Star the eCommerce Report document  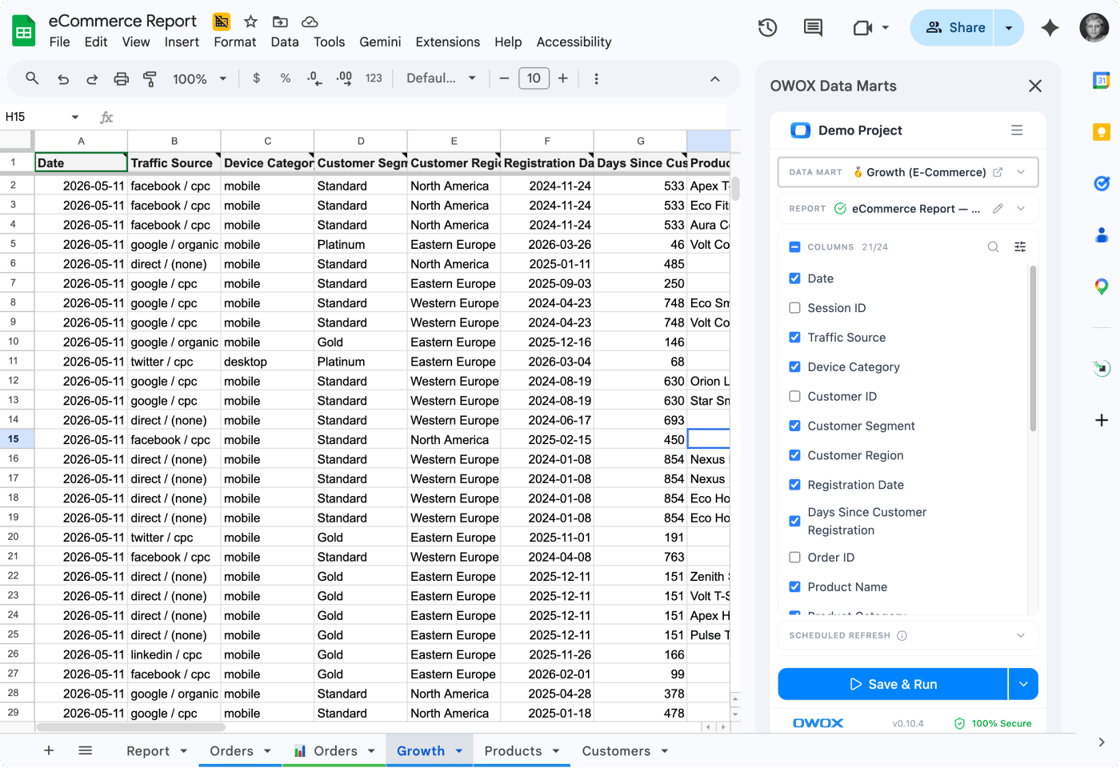coord(250,21)
